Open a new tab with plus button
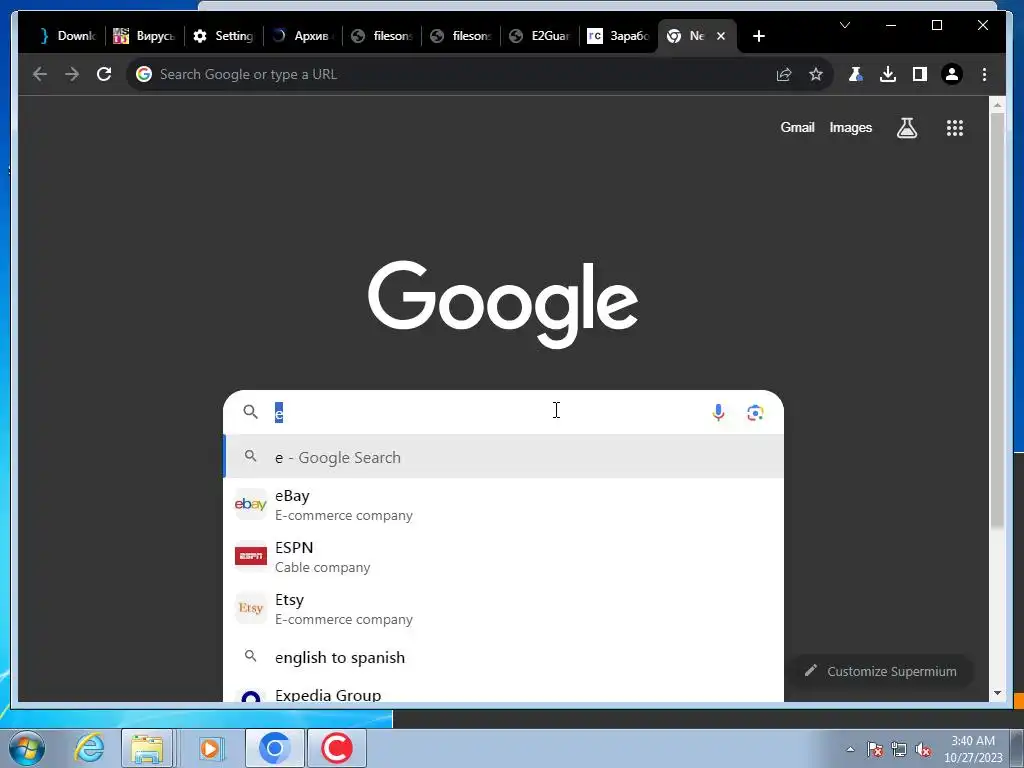This screenshot has width=1024, height=768. [758, 36]
